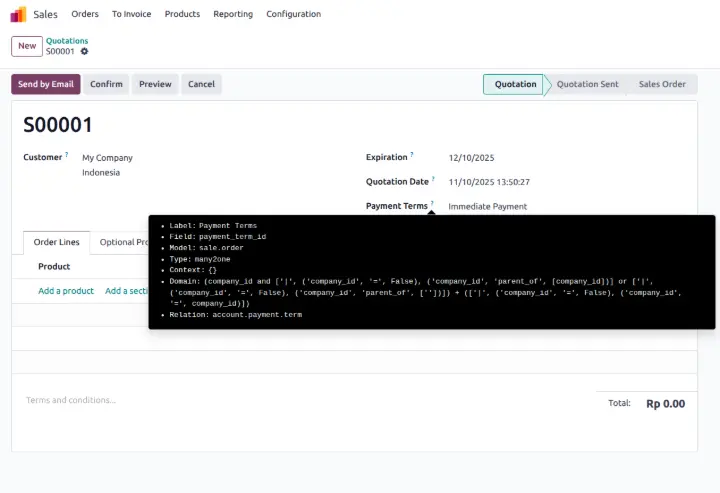Click the Payment Terms help question mark
Viewport: 720px width, 493px height.
coord(432,204)
